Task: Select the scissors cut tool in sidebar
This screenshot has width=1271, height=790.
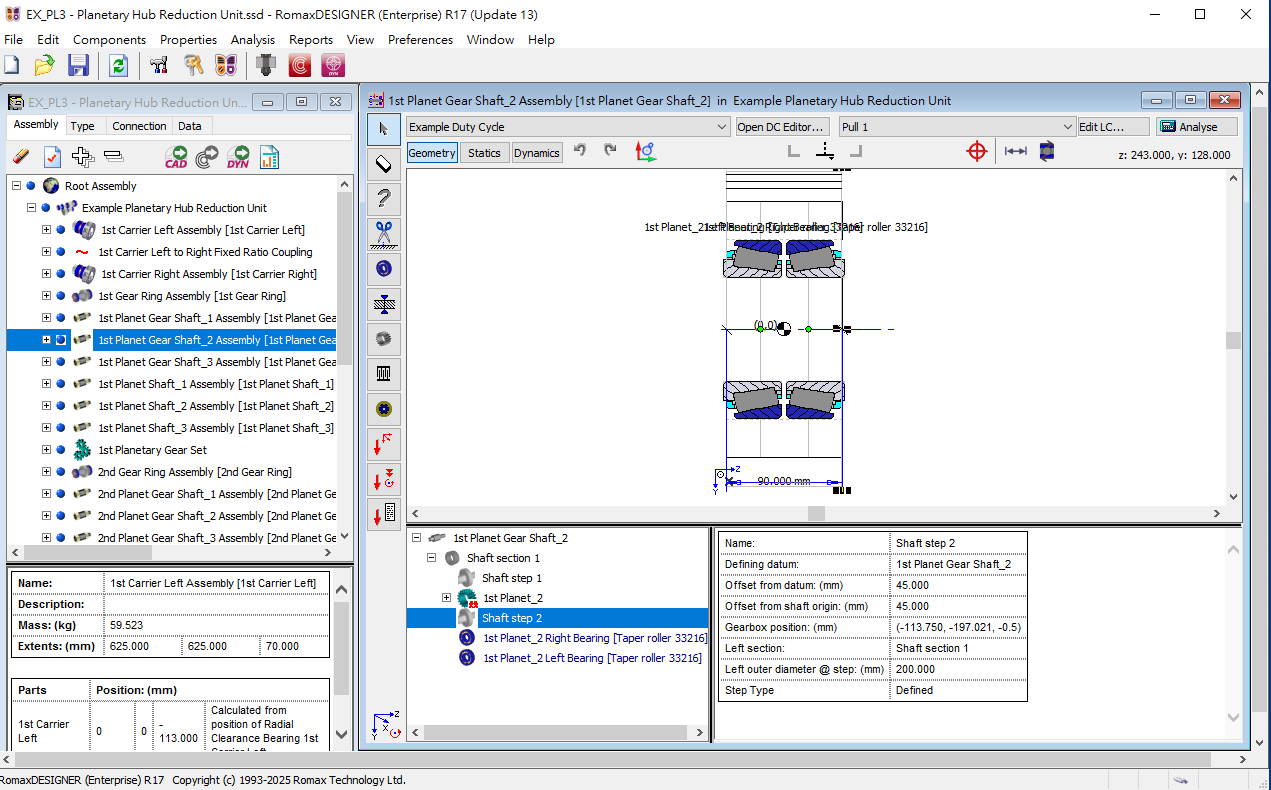Action: pos(383,233)
